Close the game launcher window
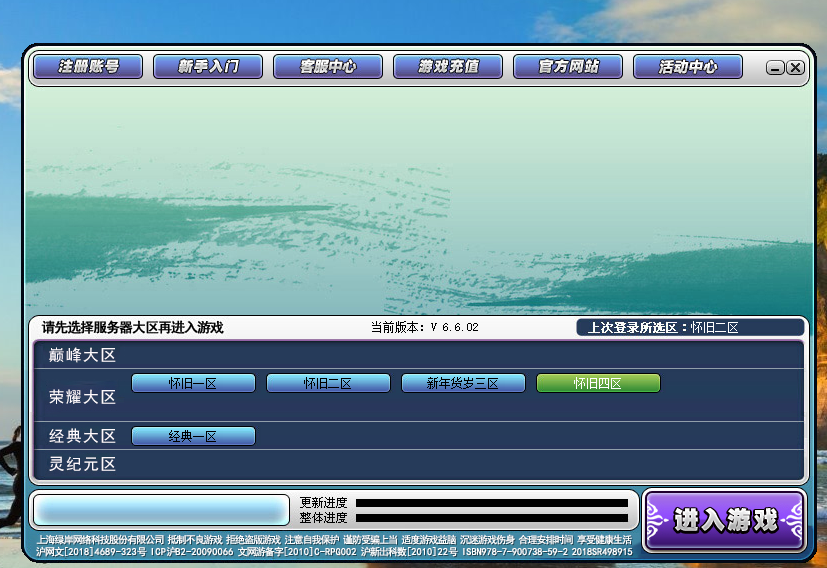Screen dimensions: 827x568 click(795, 68)
